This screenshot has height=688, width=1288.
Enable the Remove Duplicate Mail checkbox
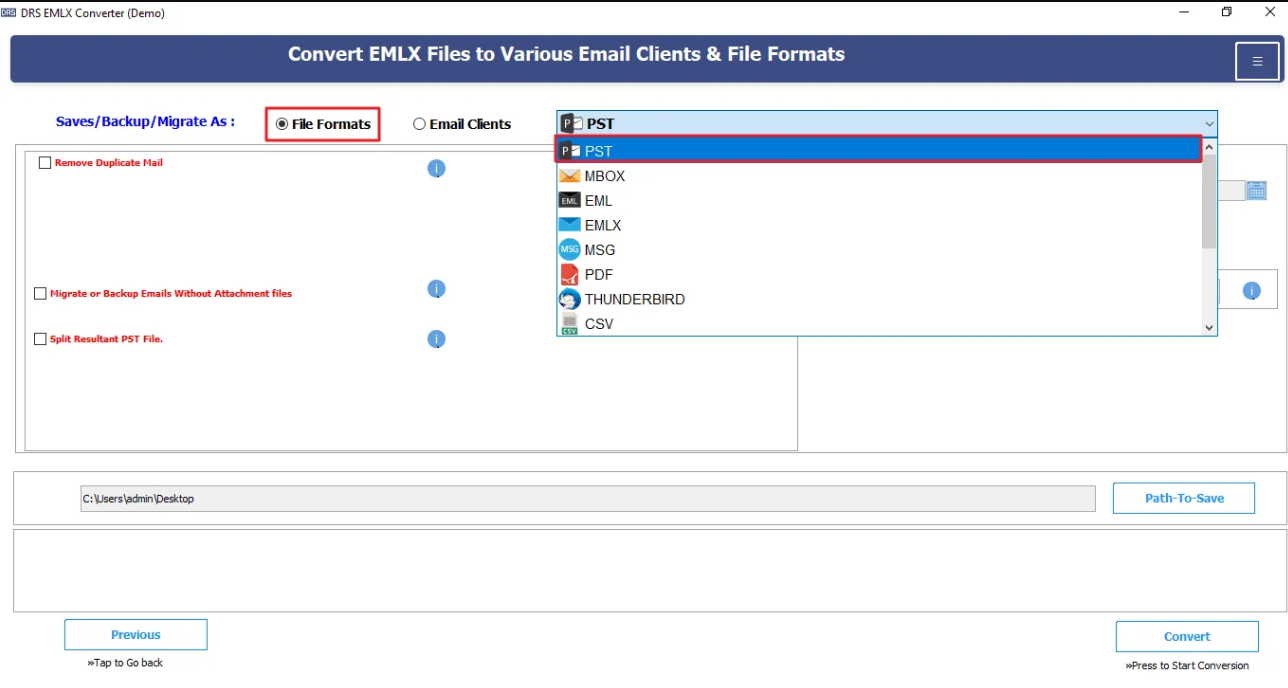coord(45,162)
